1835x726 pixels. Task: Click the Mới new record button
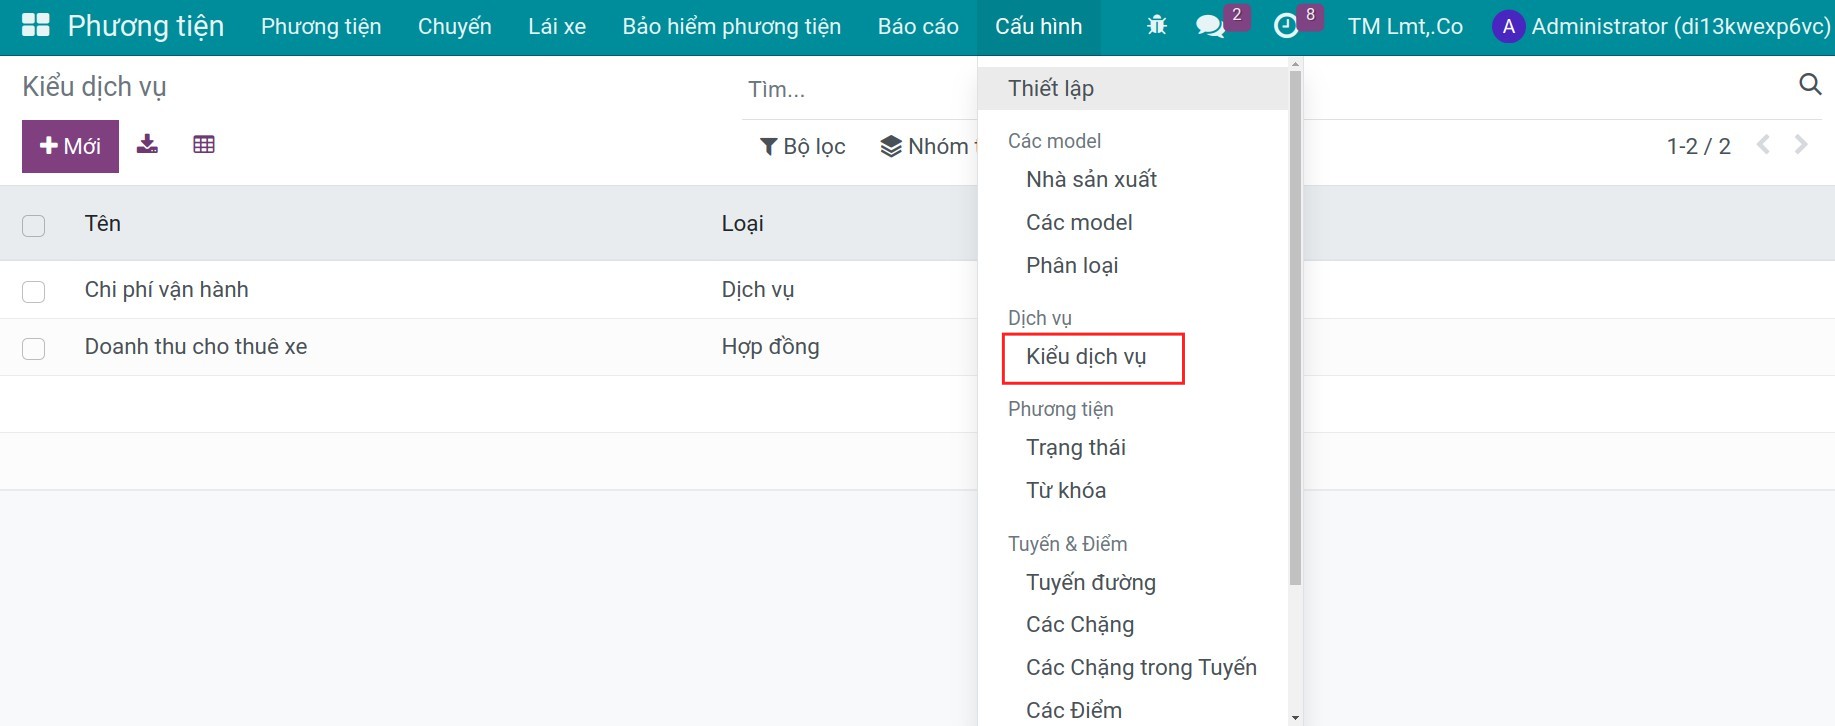click(70, 146)
